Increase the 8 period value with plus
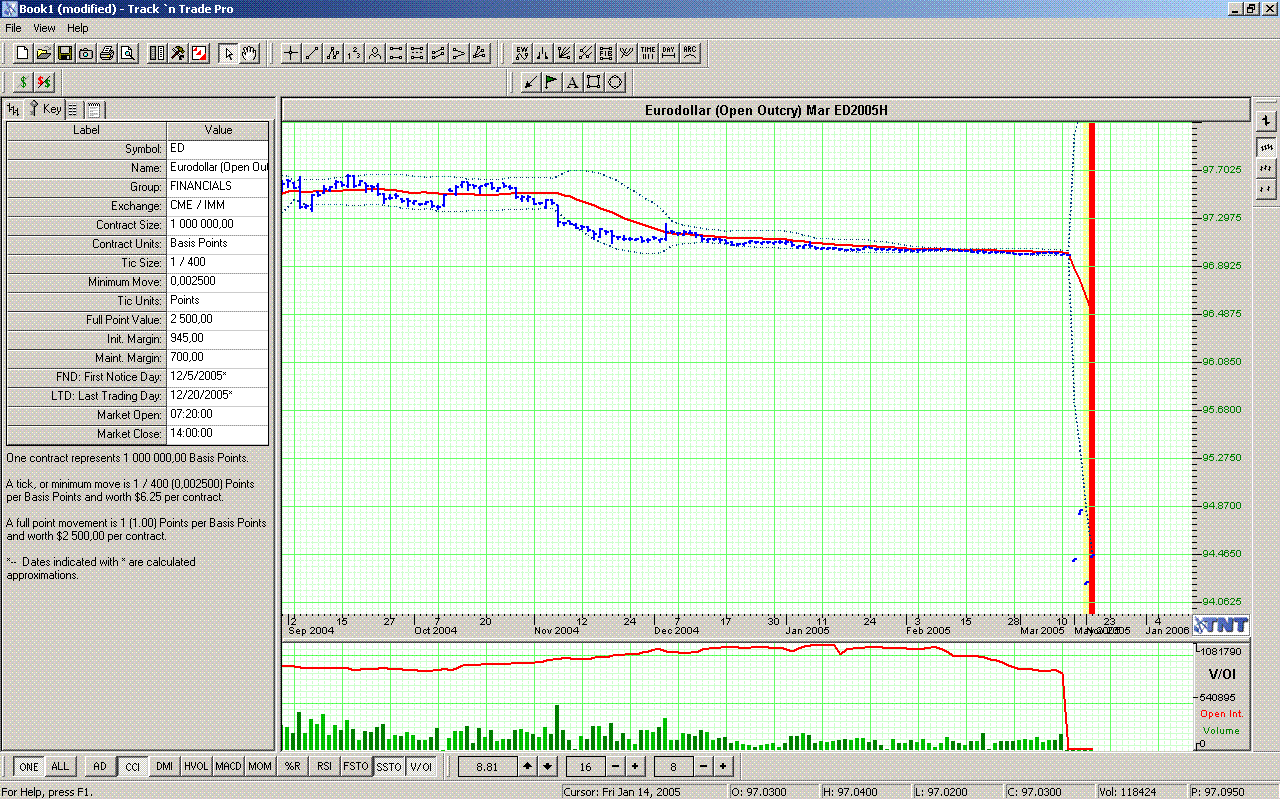1280x800 pixels. [x=722, y=767]
